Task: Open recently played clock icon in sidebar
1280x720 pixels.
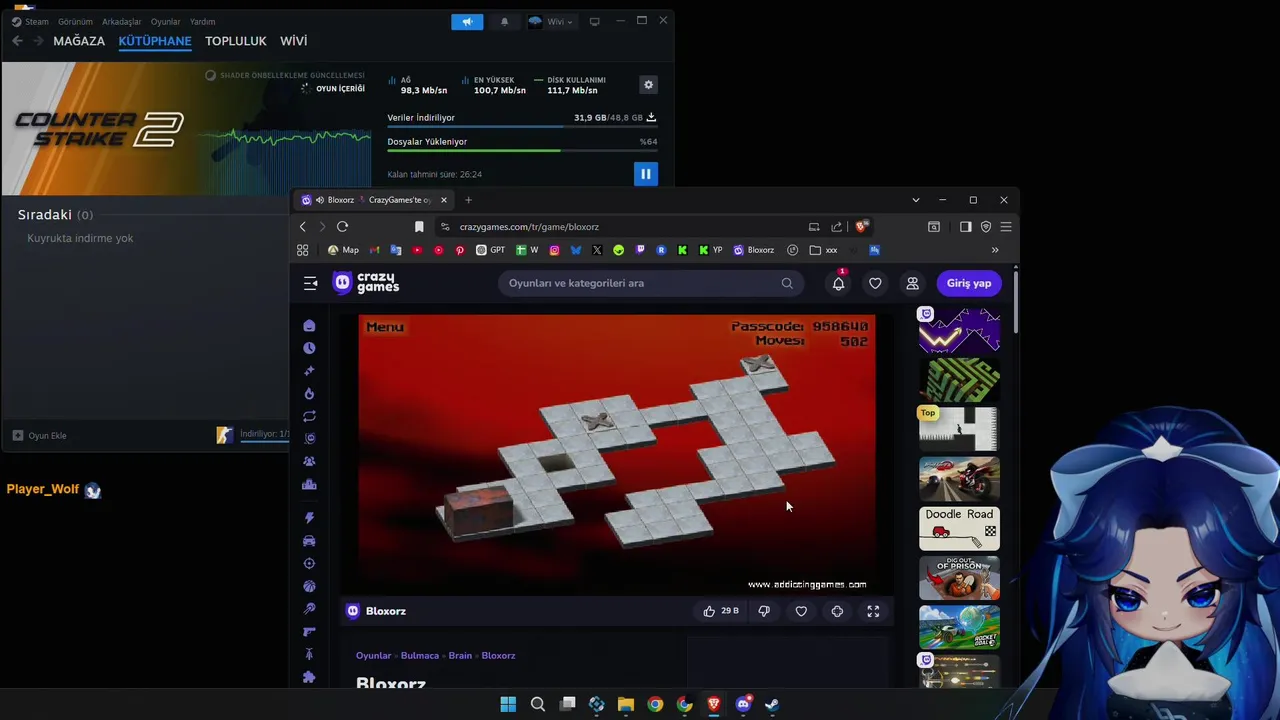Action: tap(309, 348)
